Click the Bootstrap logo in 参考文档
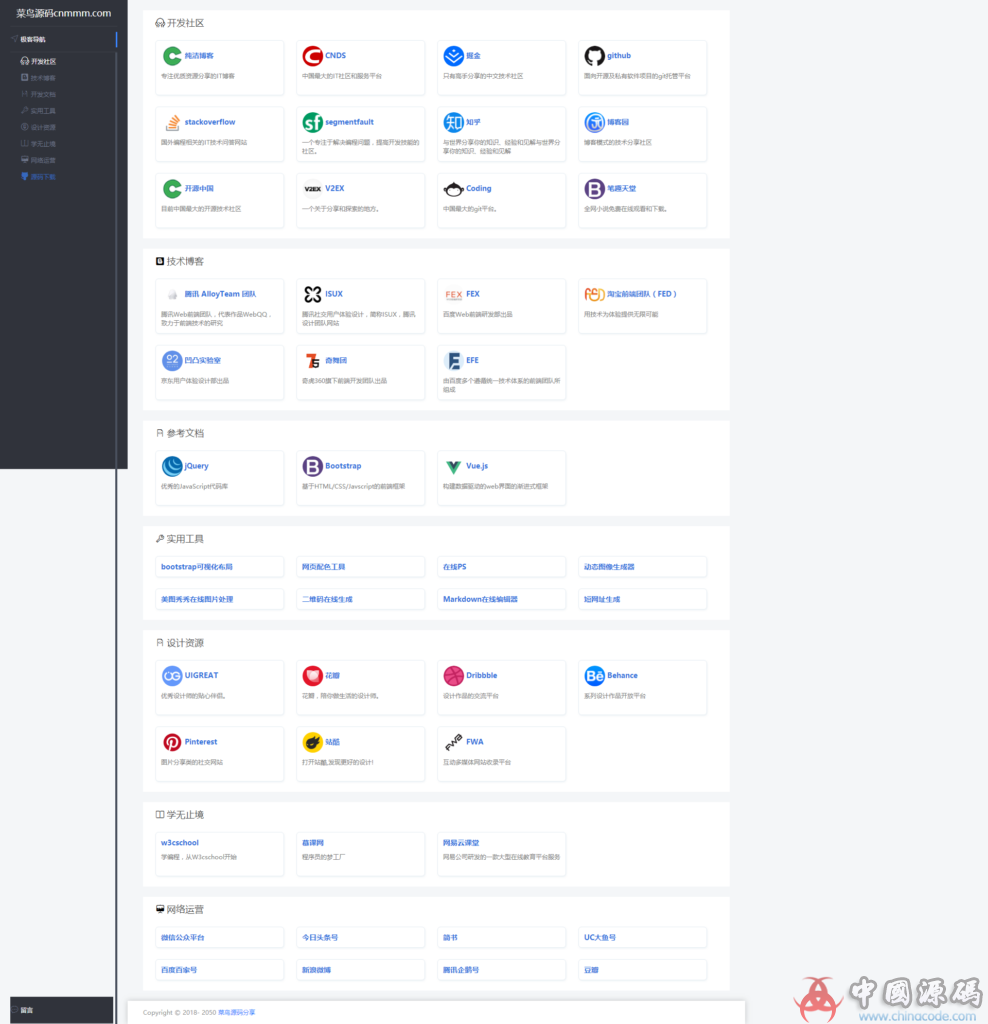Image resolution: width=988 pixels, height=1024 pixels. tap(312, 467)
